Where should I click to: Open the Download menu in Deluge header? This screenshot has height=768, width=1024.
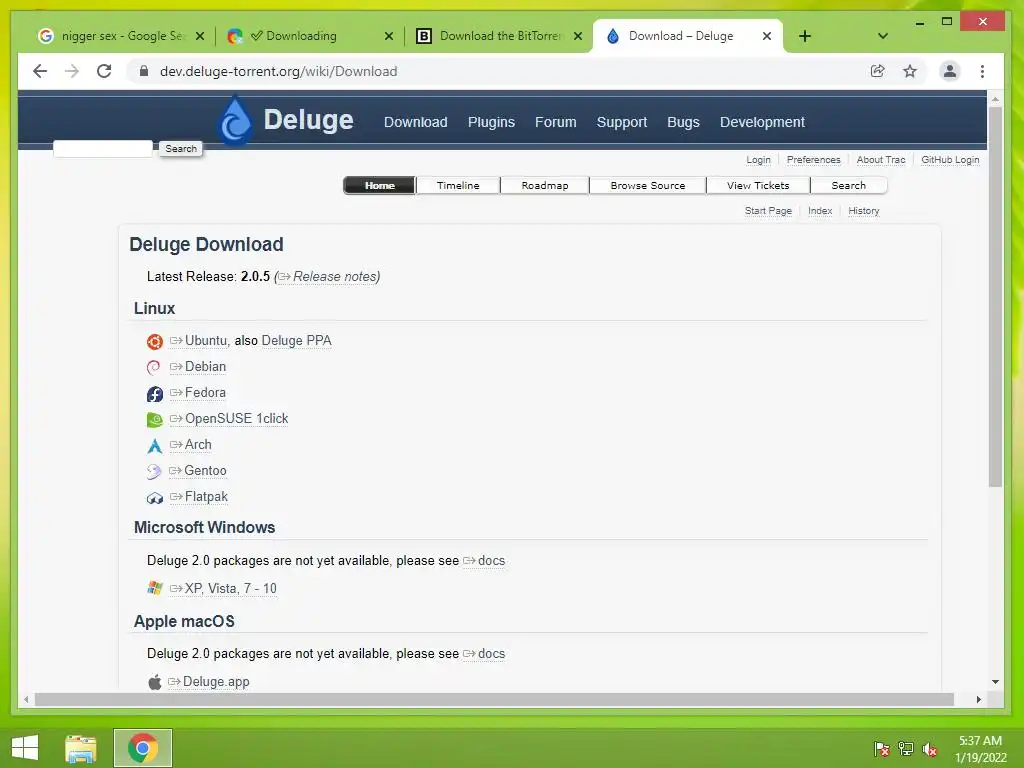tap(415, 122)
